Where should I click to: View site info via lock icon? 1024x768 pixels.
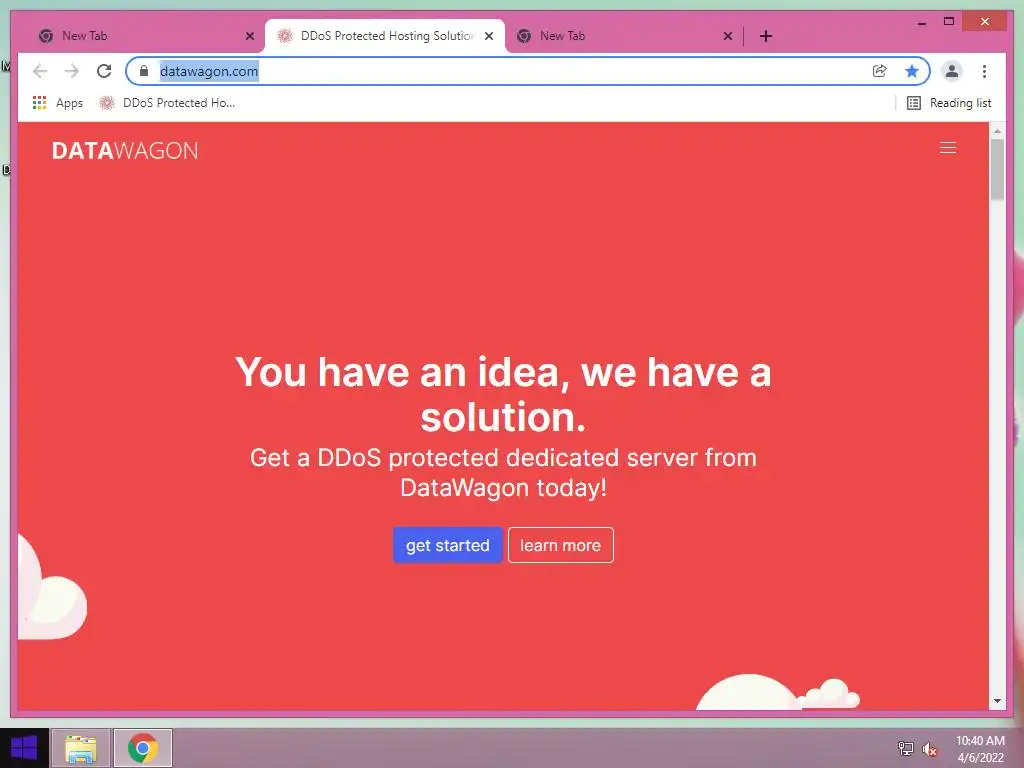(144, 71)
